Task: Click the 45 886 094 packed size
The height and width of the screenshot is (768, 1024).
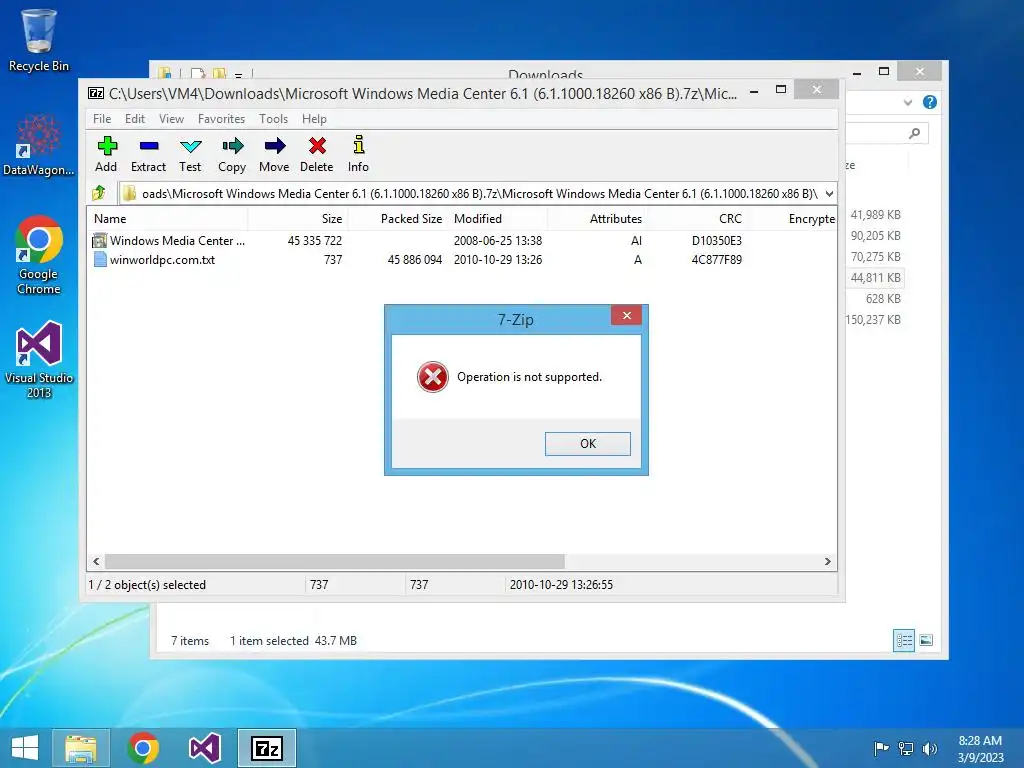Action: [x=415, y=259]
